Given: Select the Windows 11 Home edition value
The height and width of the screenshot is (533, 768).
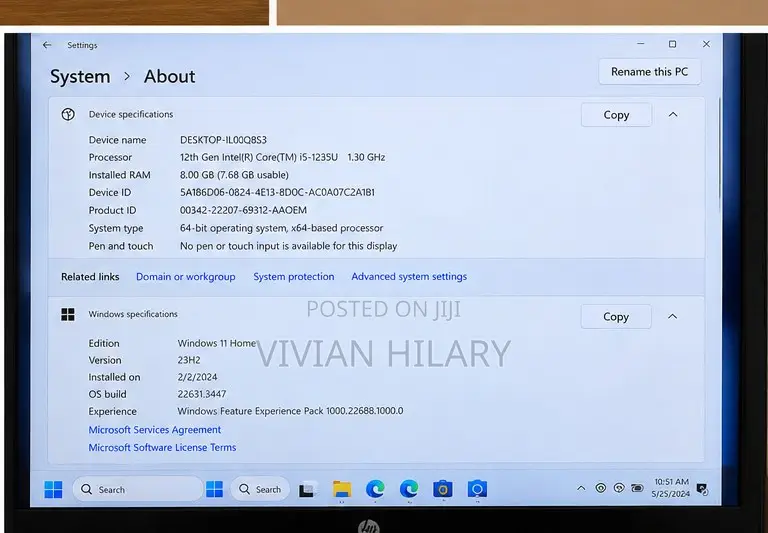Looking at the screenshot, I should click(217, 343).
